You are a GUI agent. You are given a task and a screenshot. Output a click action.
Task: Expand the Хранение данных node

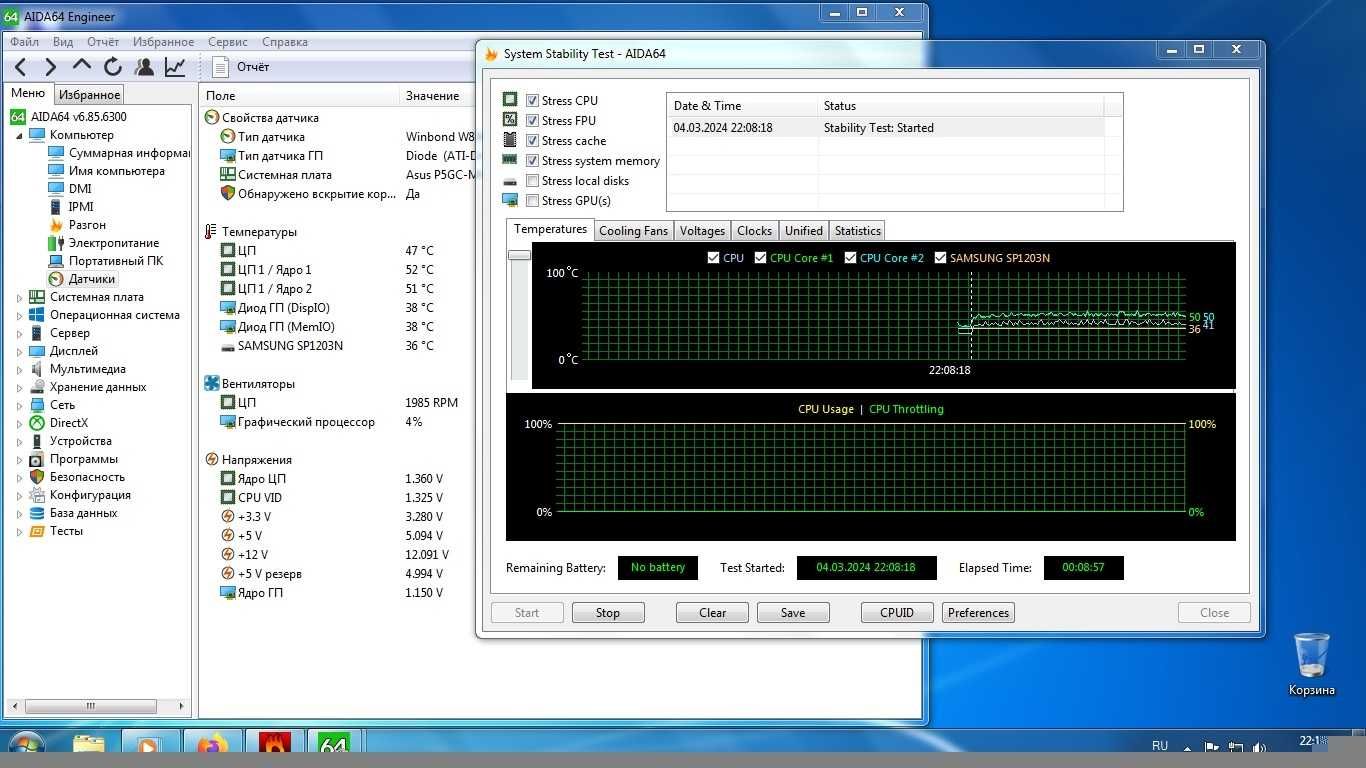click(19, 387)
